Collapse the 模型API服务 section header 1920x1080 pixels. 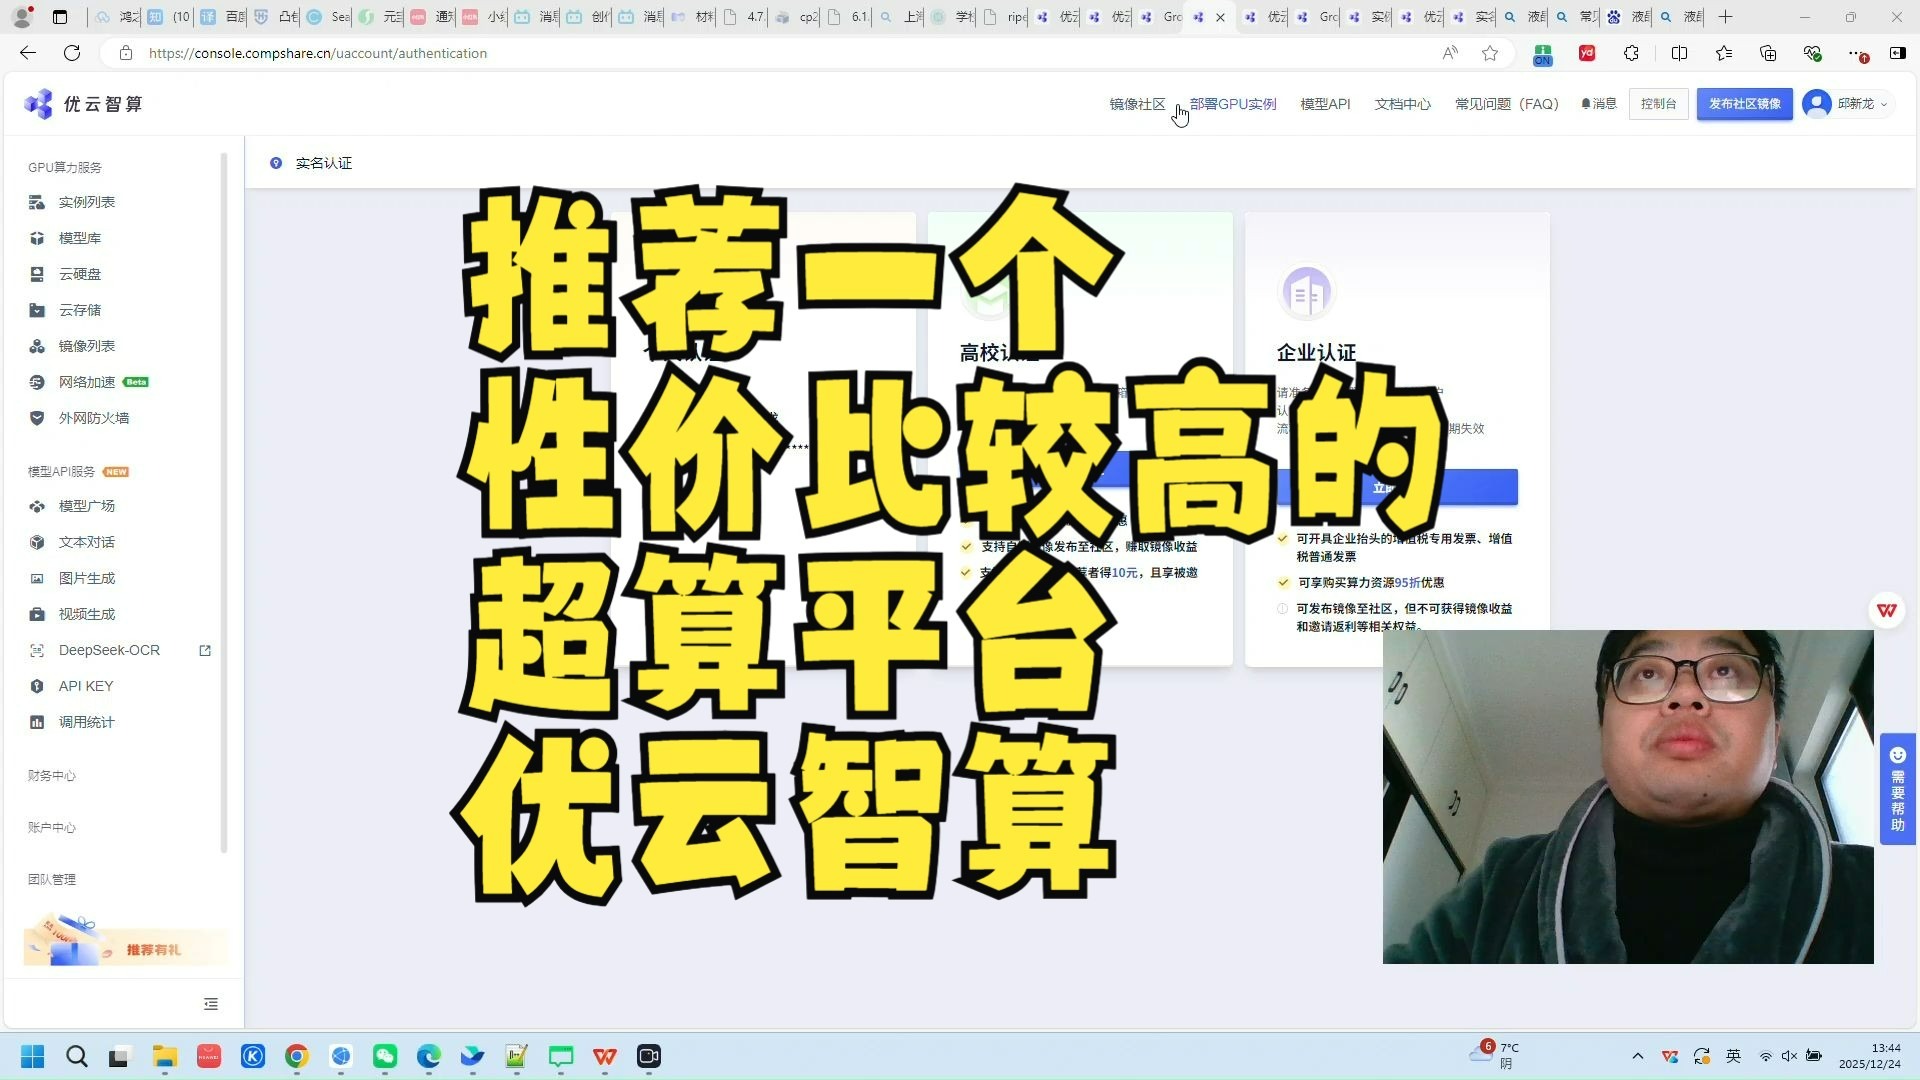pyautogui.click(x=62, y=472)
